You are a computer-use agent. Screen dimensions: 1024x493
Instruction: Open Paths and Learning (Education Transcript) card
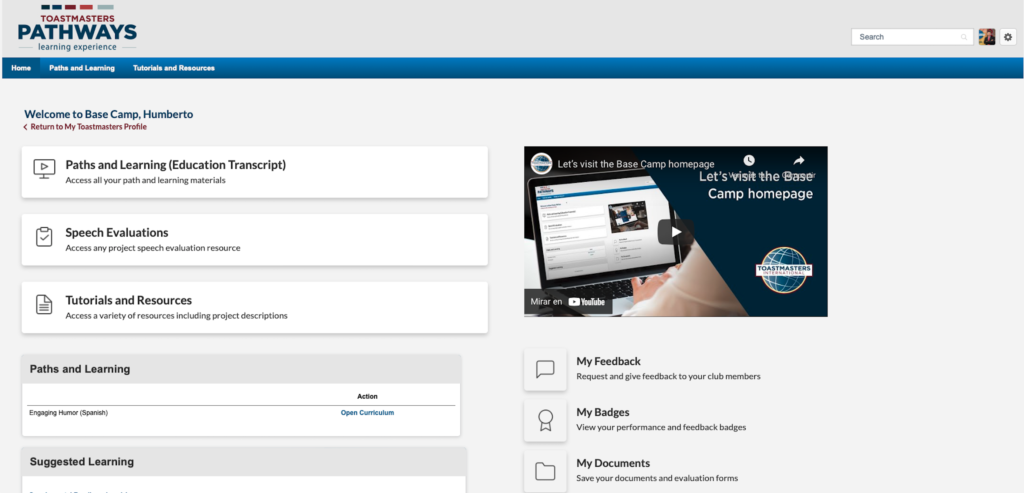(255, 172)
